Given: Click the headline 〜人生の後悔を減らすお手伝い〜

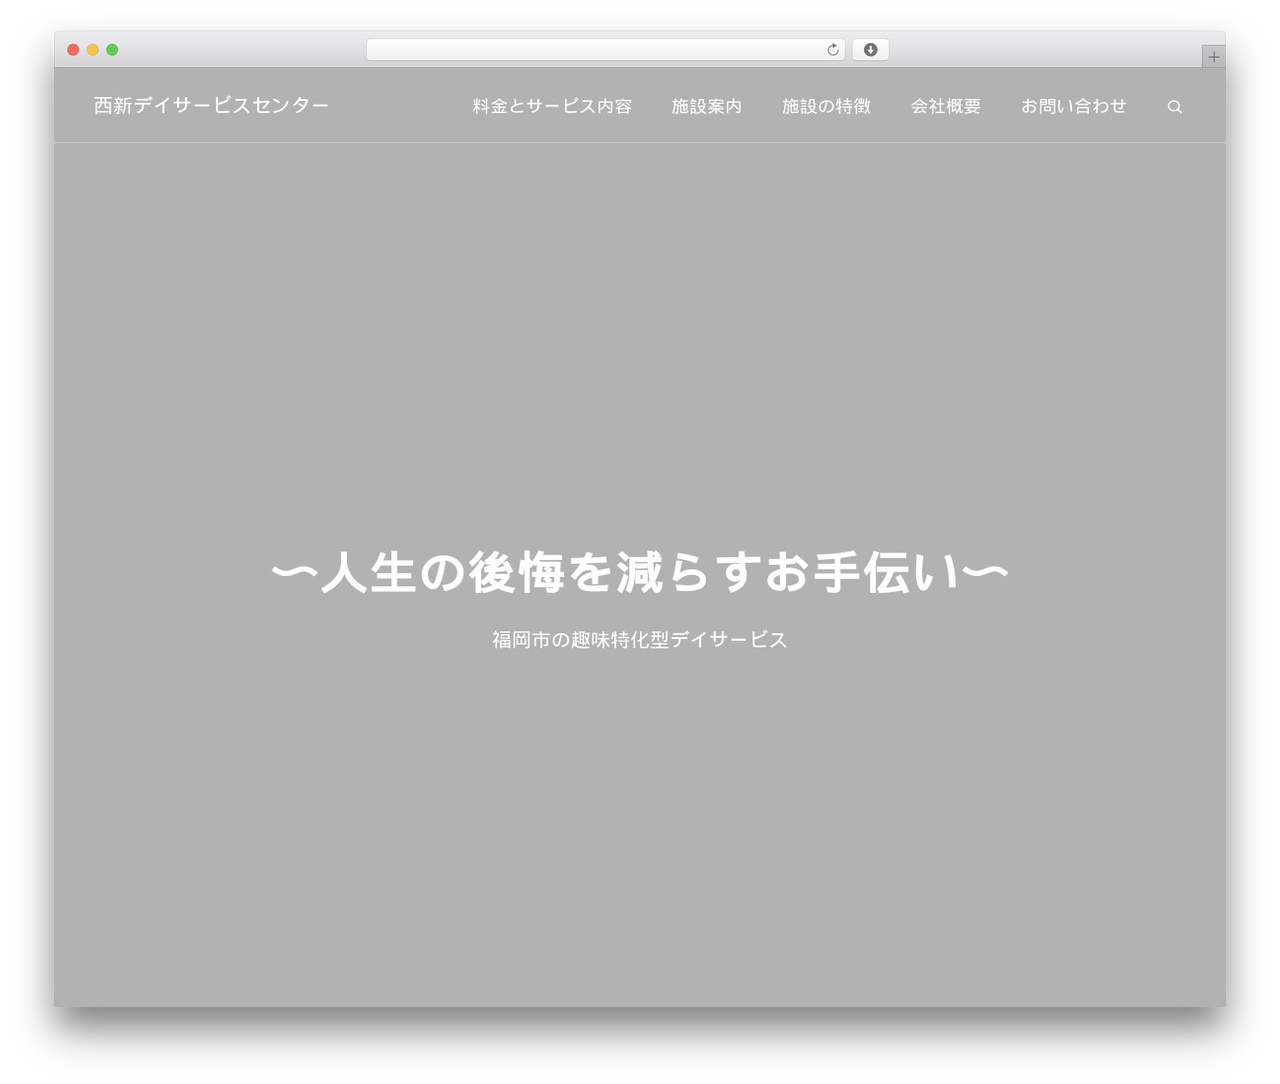Looking at the screenshot, I should pyautogui.click(x=640, y=574).
